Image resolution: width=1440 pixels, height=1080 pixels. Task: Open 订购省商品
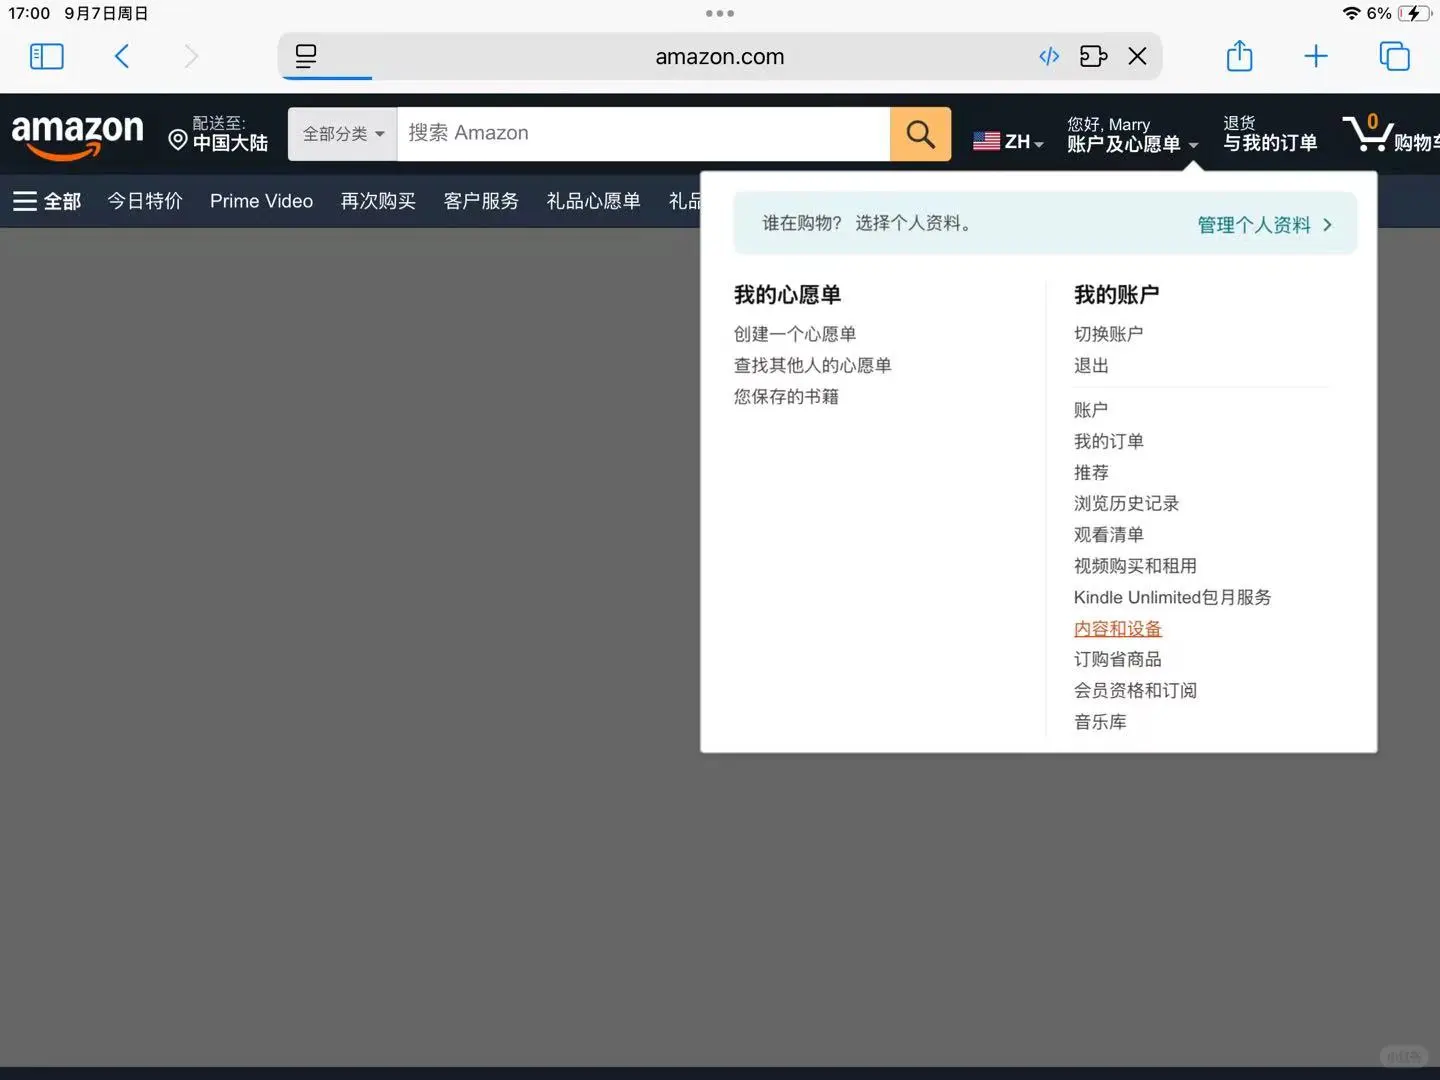[1117, 659]
